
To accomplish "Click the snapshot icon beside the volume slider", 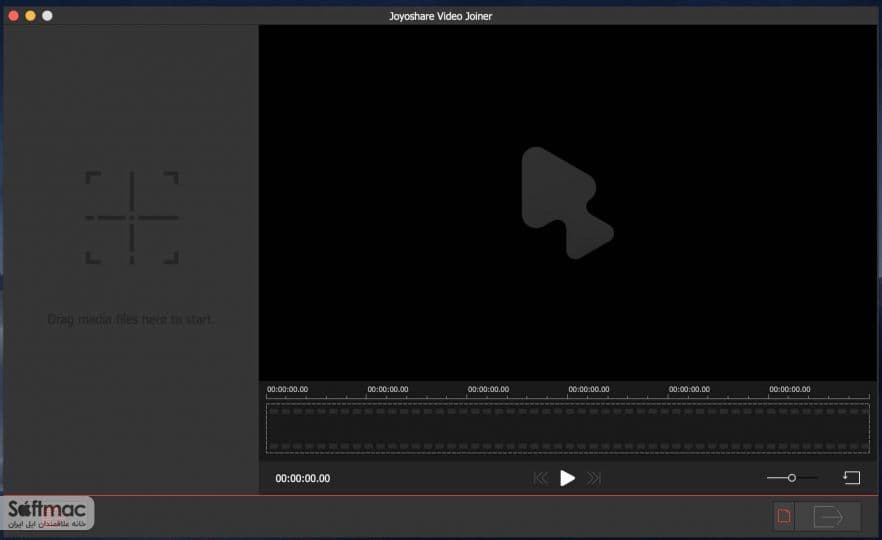I will (x=852, y=478).
